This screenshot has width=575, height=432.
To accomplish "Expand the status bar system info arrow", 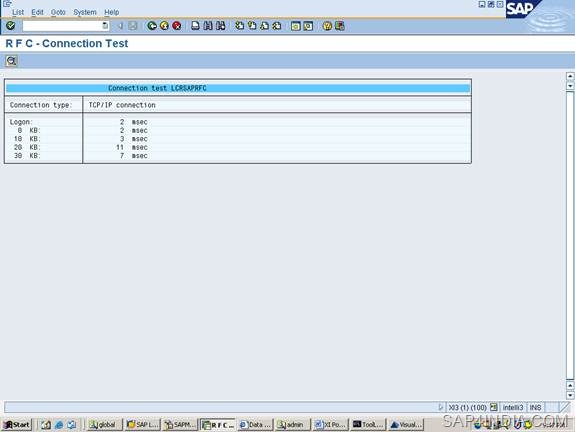I will click(440, 407).
